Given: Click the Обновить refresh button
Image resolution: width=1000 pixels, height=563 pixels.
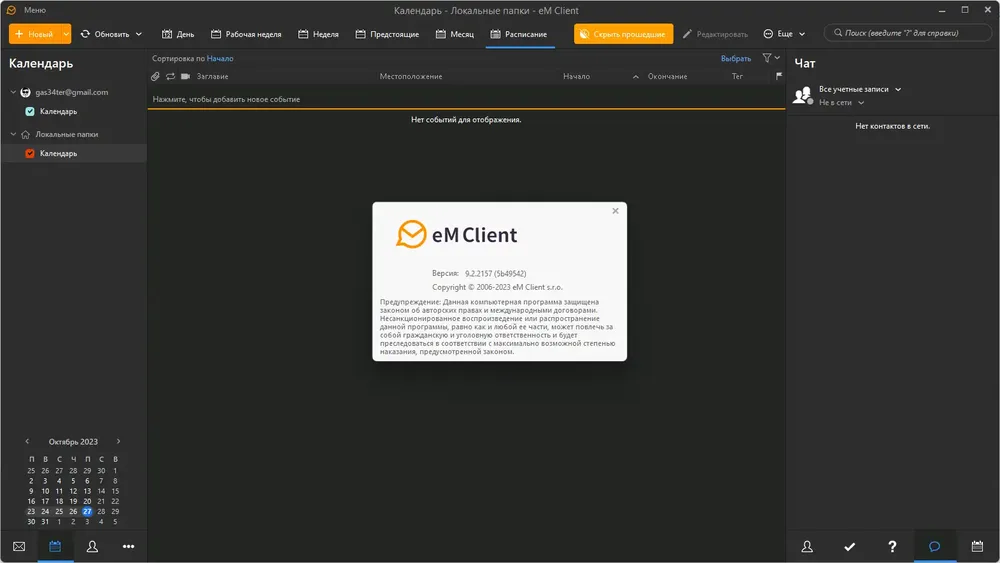Looking at the screenshot, I should point(105,34).
